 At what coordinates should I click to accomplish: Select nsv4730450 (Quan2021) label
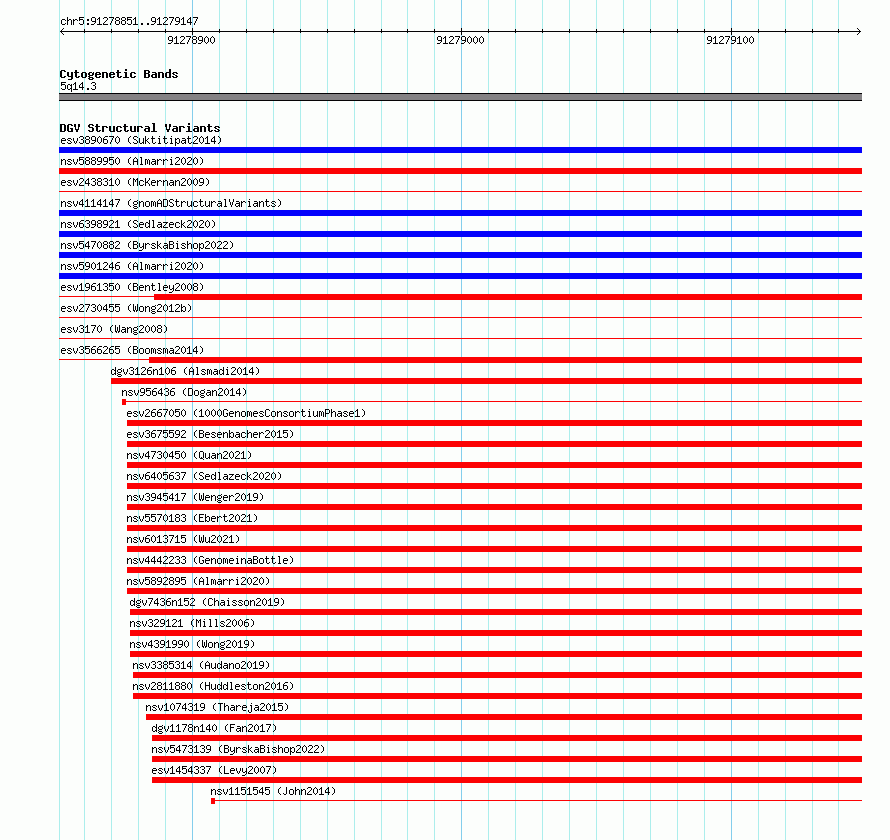(189, 455)
